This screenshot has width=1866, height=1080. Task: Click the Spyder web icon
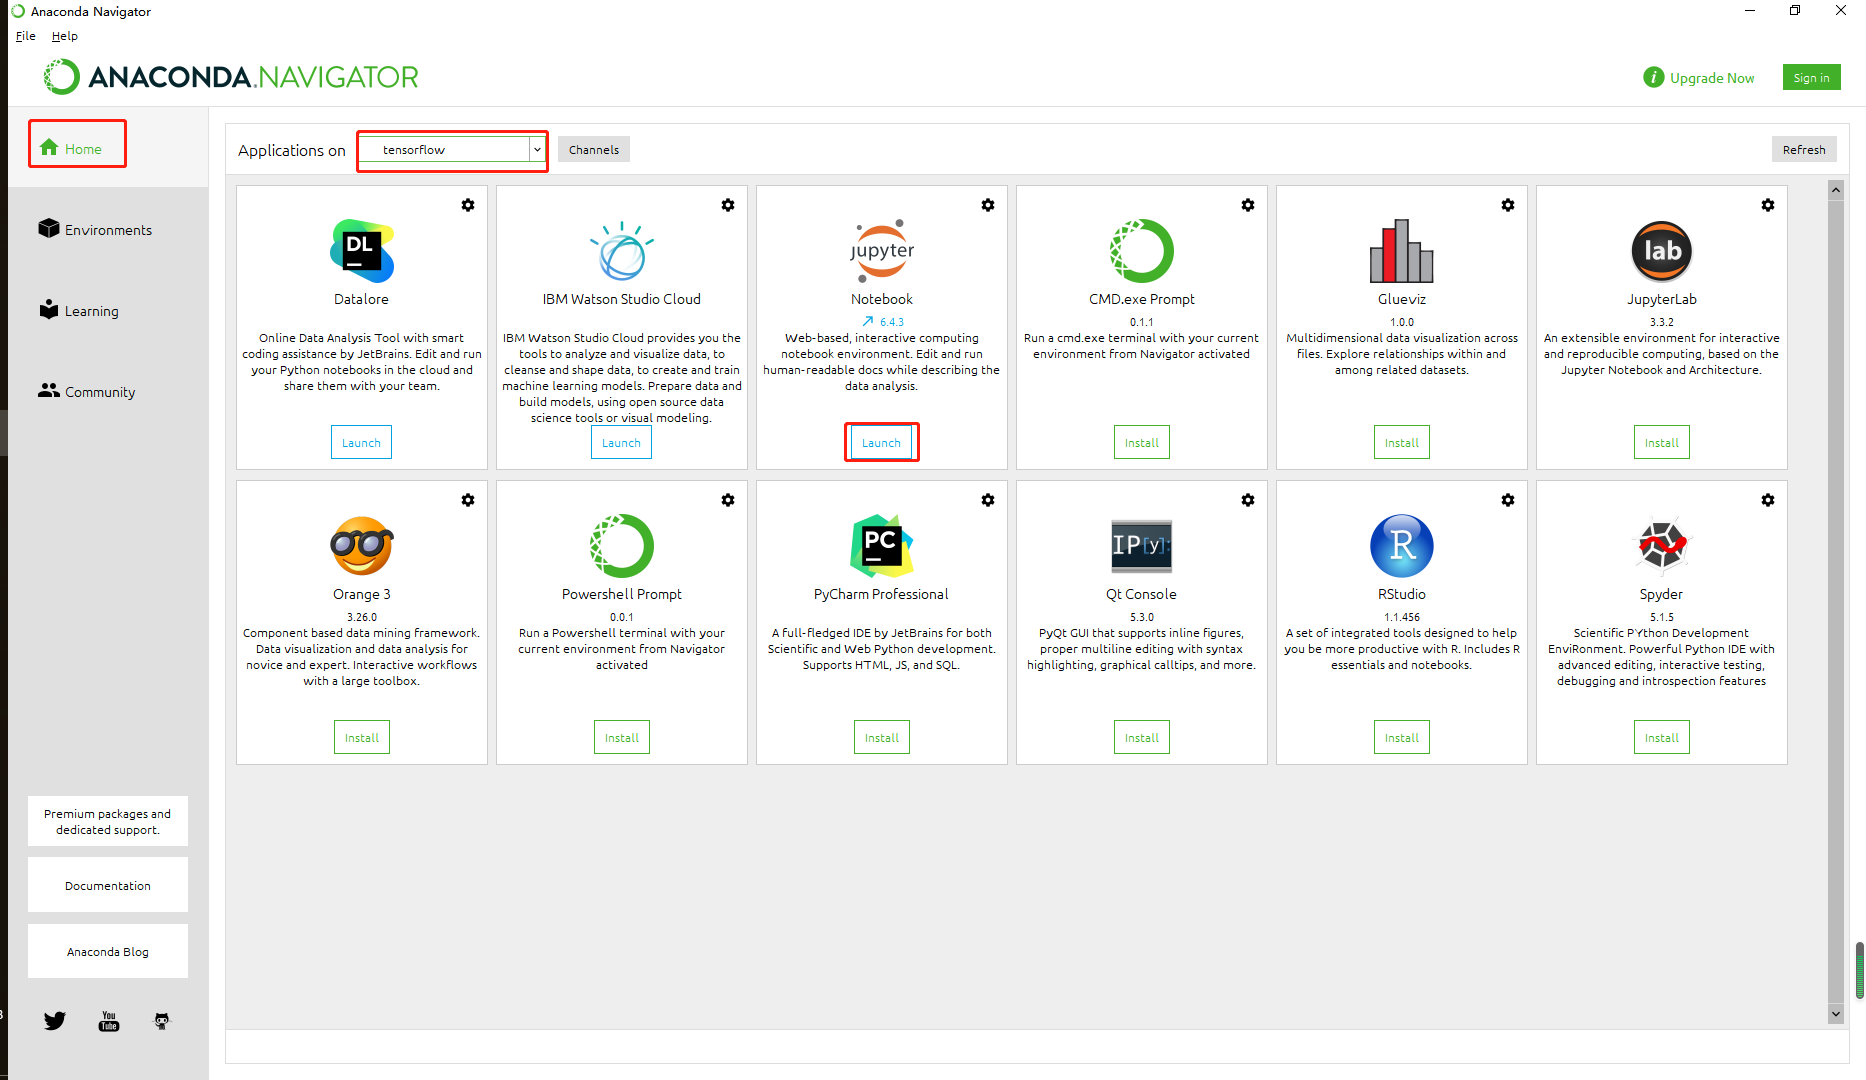tap(1662, 546)
